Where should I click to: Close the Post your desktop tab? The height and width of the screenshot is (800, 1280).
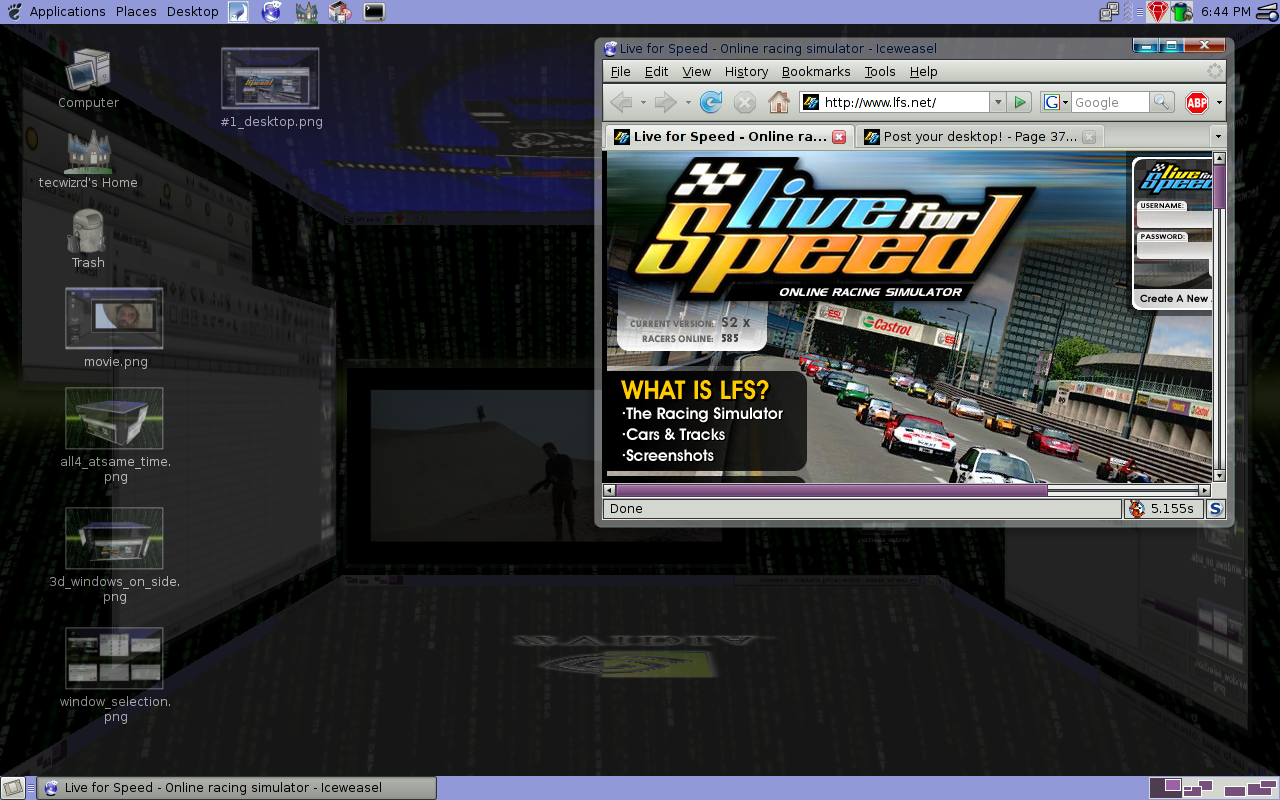pos(1089,137)
